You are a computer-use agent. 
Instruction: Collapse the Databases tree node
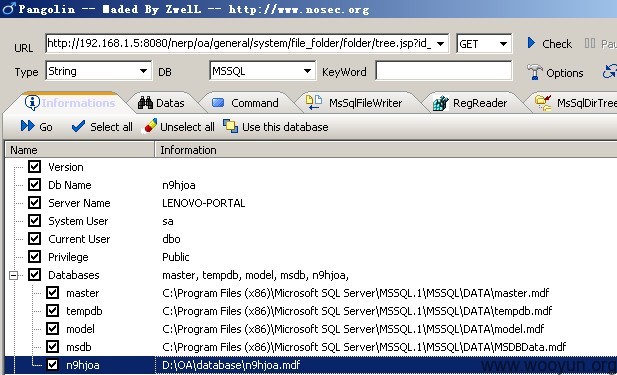pos(13,275)
